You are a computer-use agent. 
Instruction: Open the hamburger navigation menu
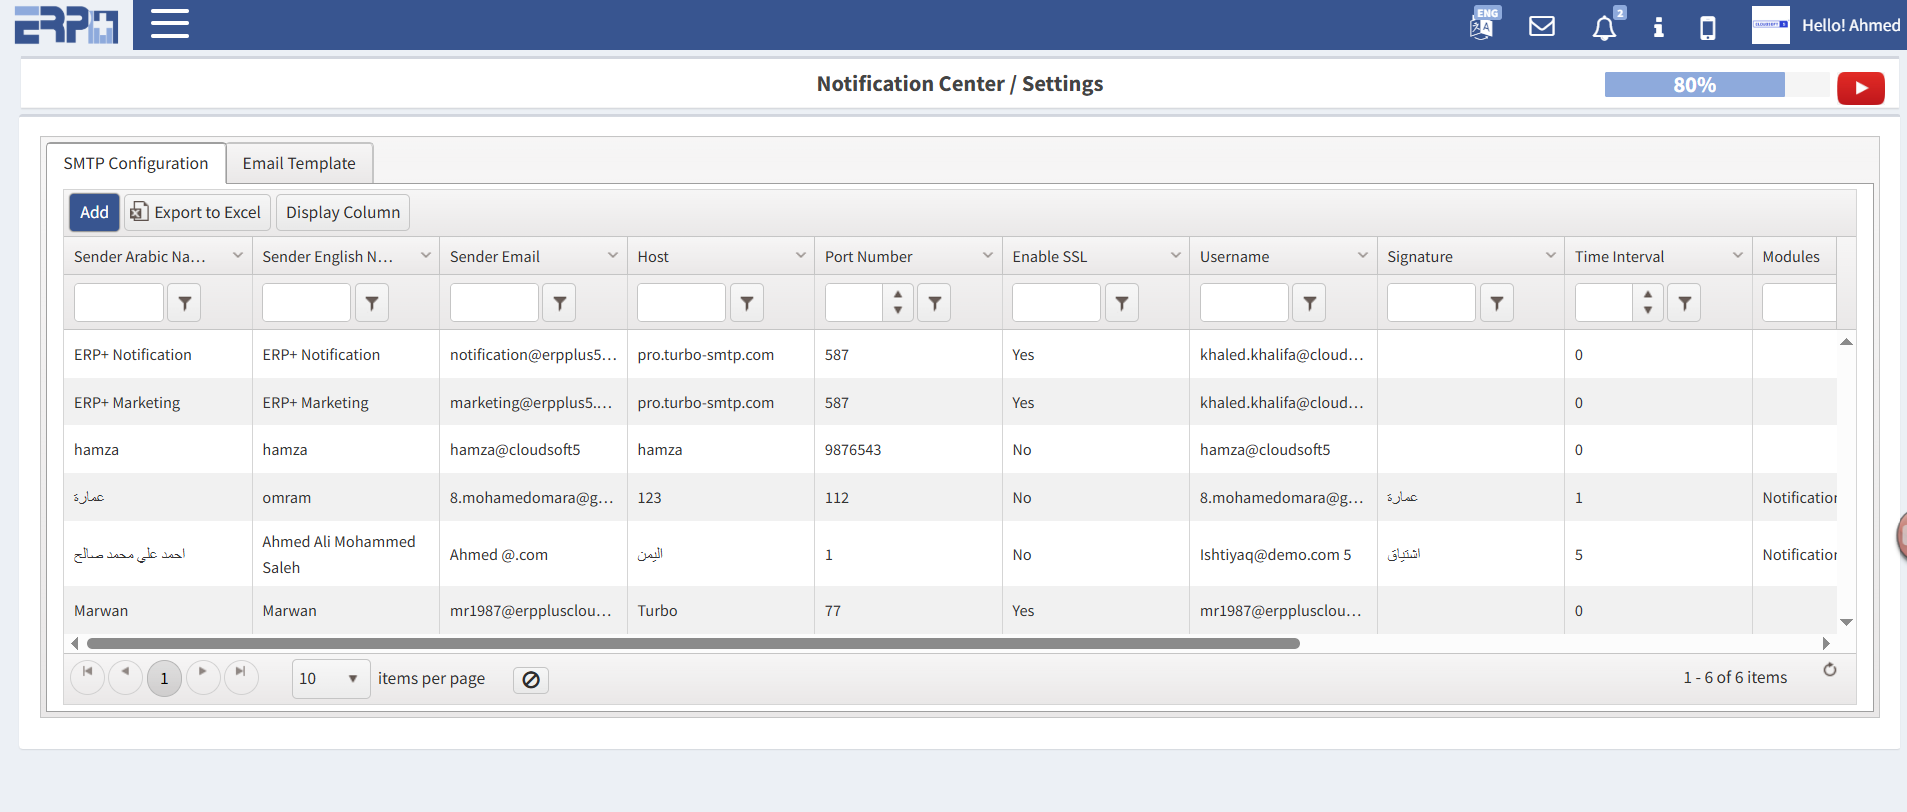tap(170, 24)
